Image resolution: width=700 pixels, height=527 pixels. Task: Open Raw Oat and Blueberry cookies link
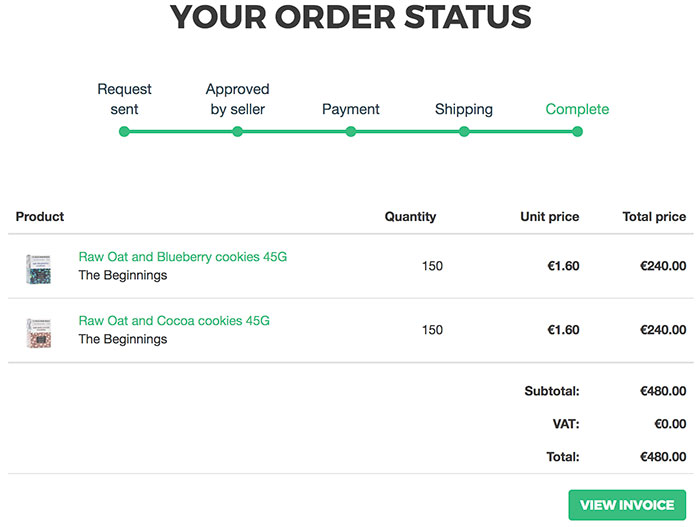[x=182, y=257]
